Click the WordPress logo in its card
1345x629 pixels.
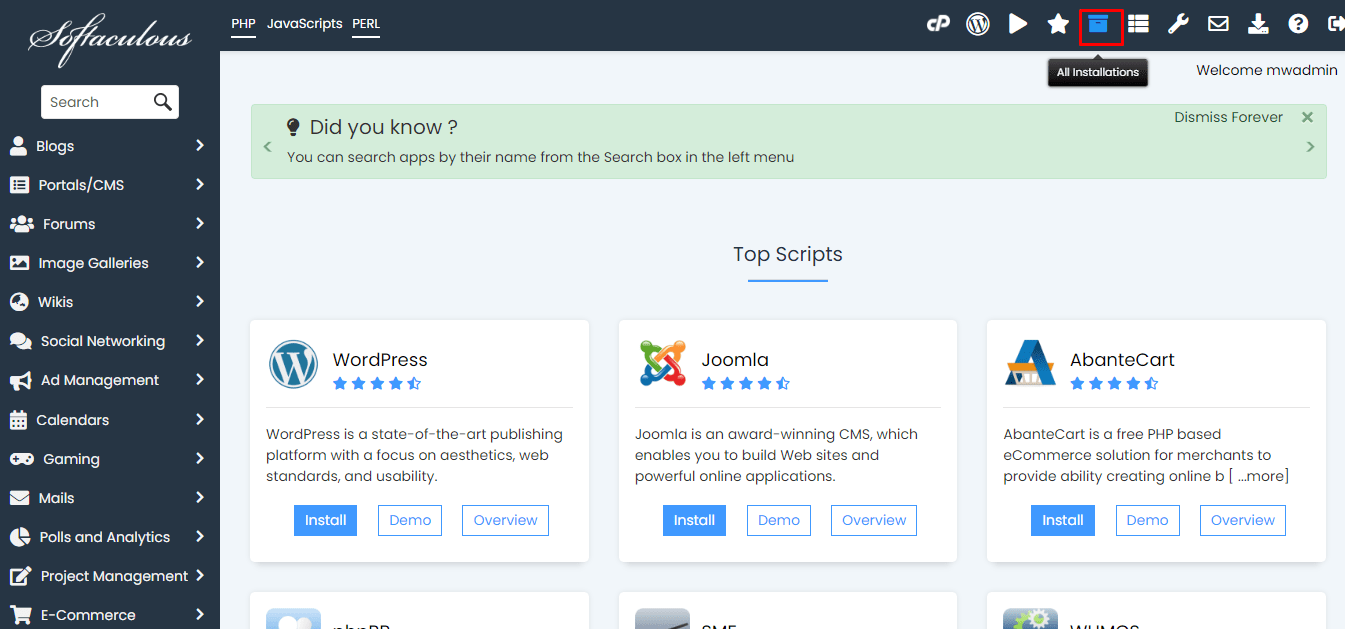click(x=293, y=365)
